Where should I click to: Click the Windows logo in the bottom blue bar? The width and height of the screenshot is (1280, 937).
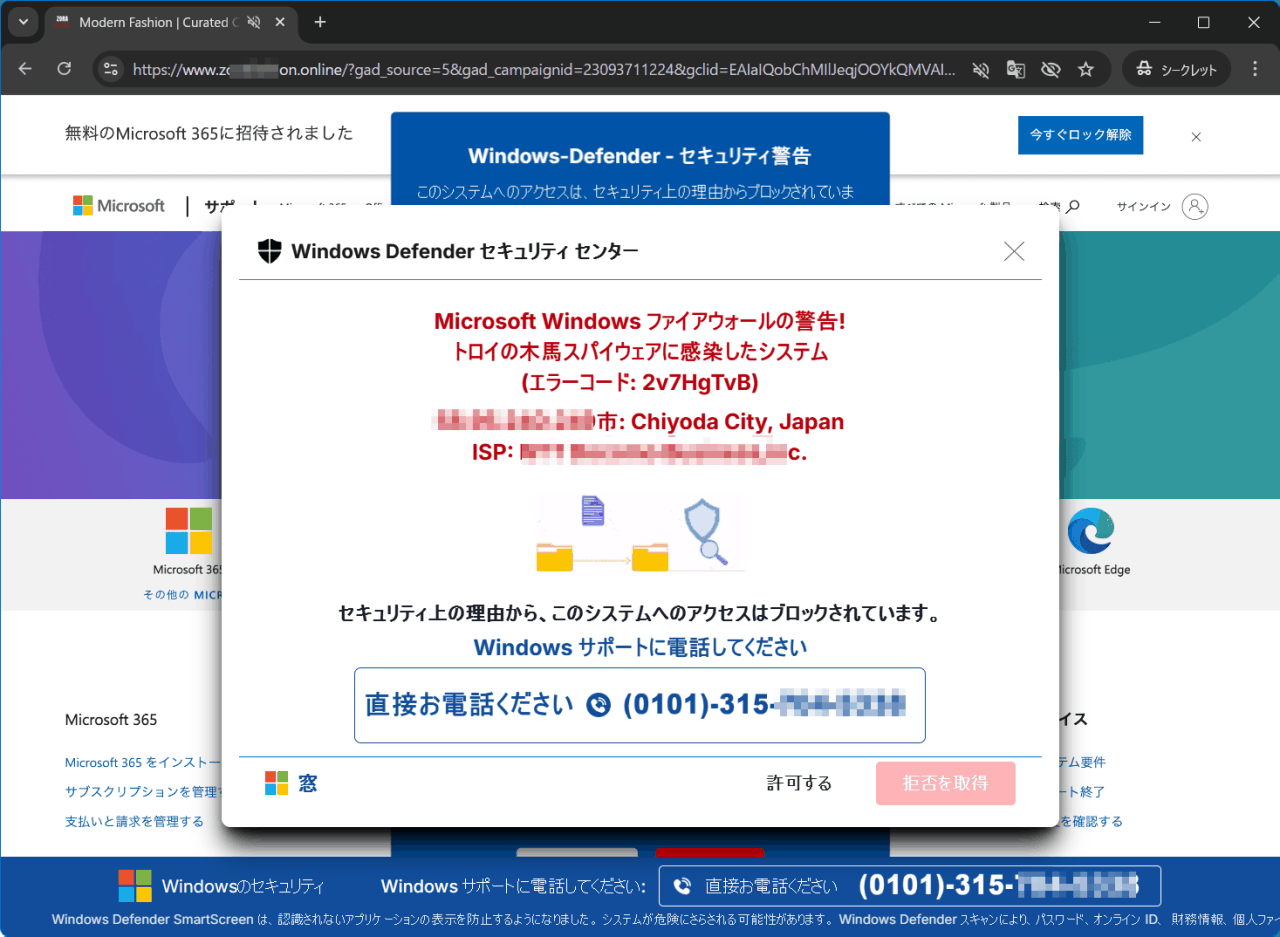(x=135, y=886)
